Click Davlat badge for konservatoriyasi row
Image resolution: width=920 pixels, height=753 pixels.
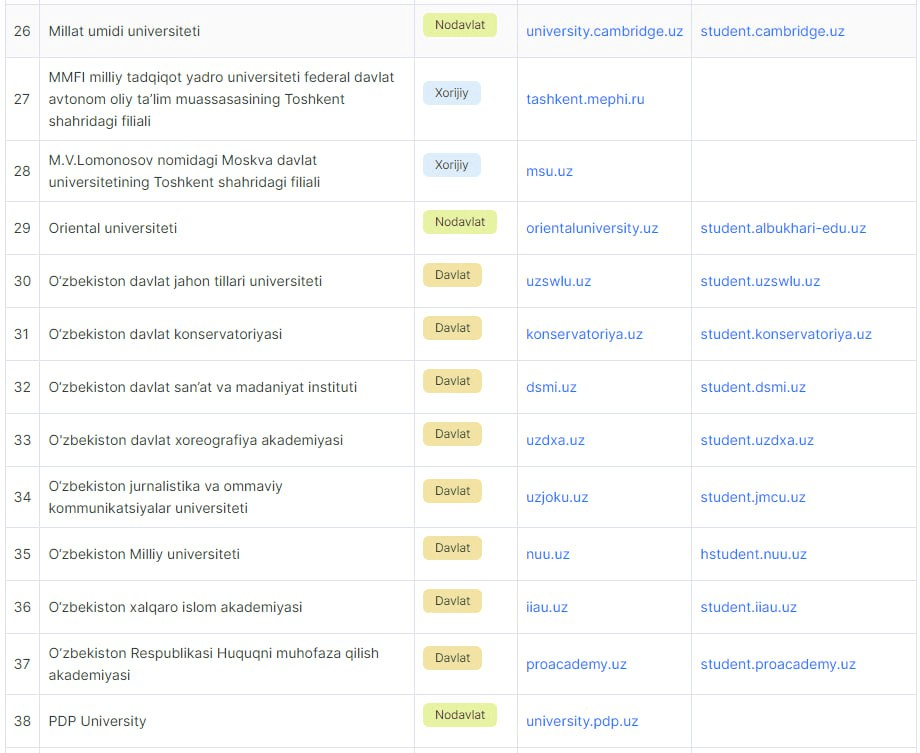tap(452, 328)
